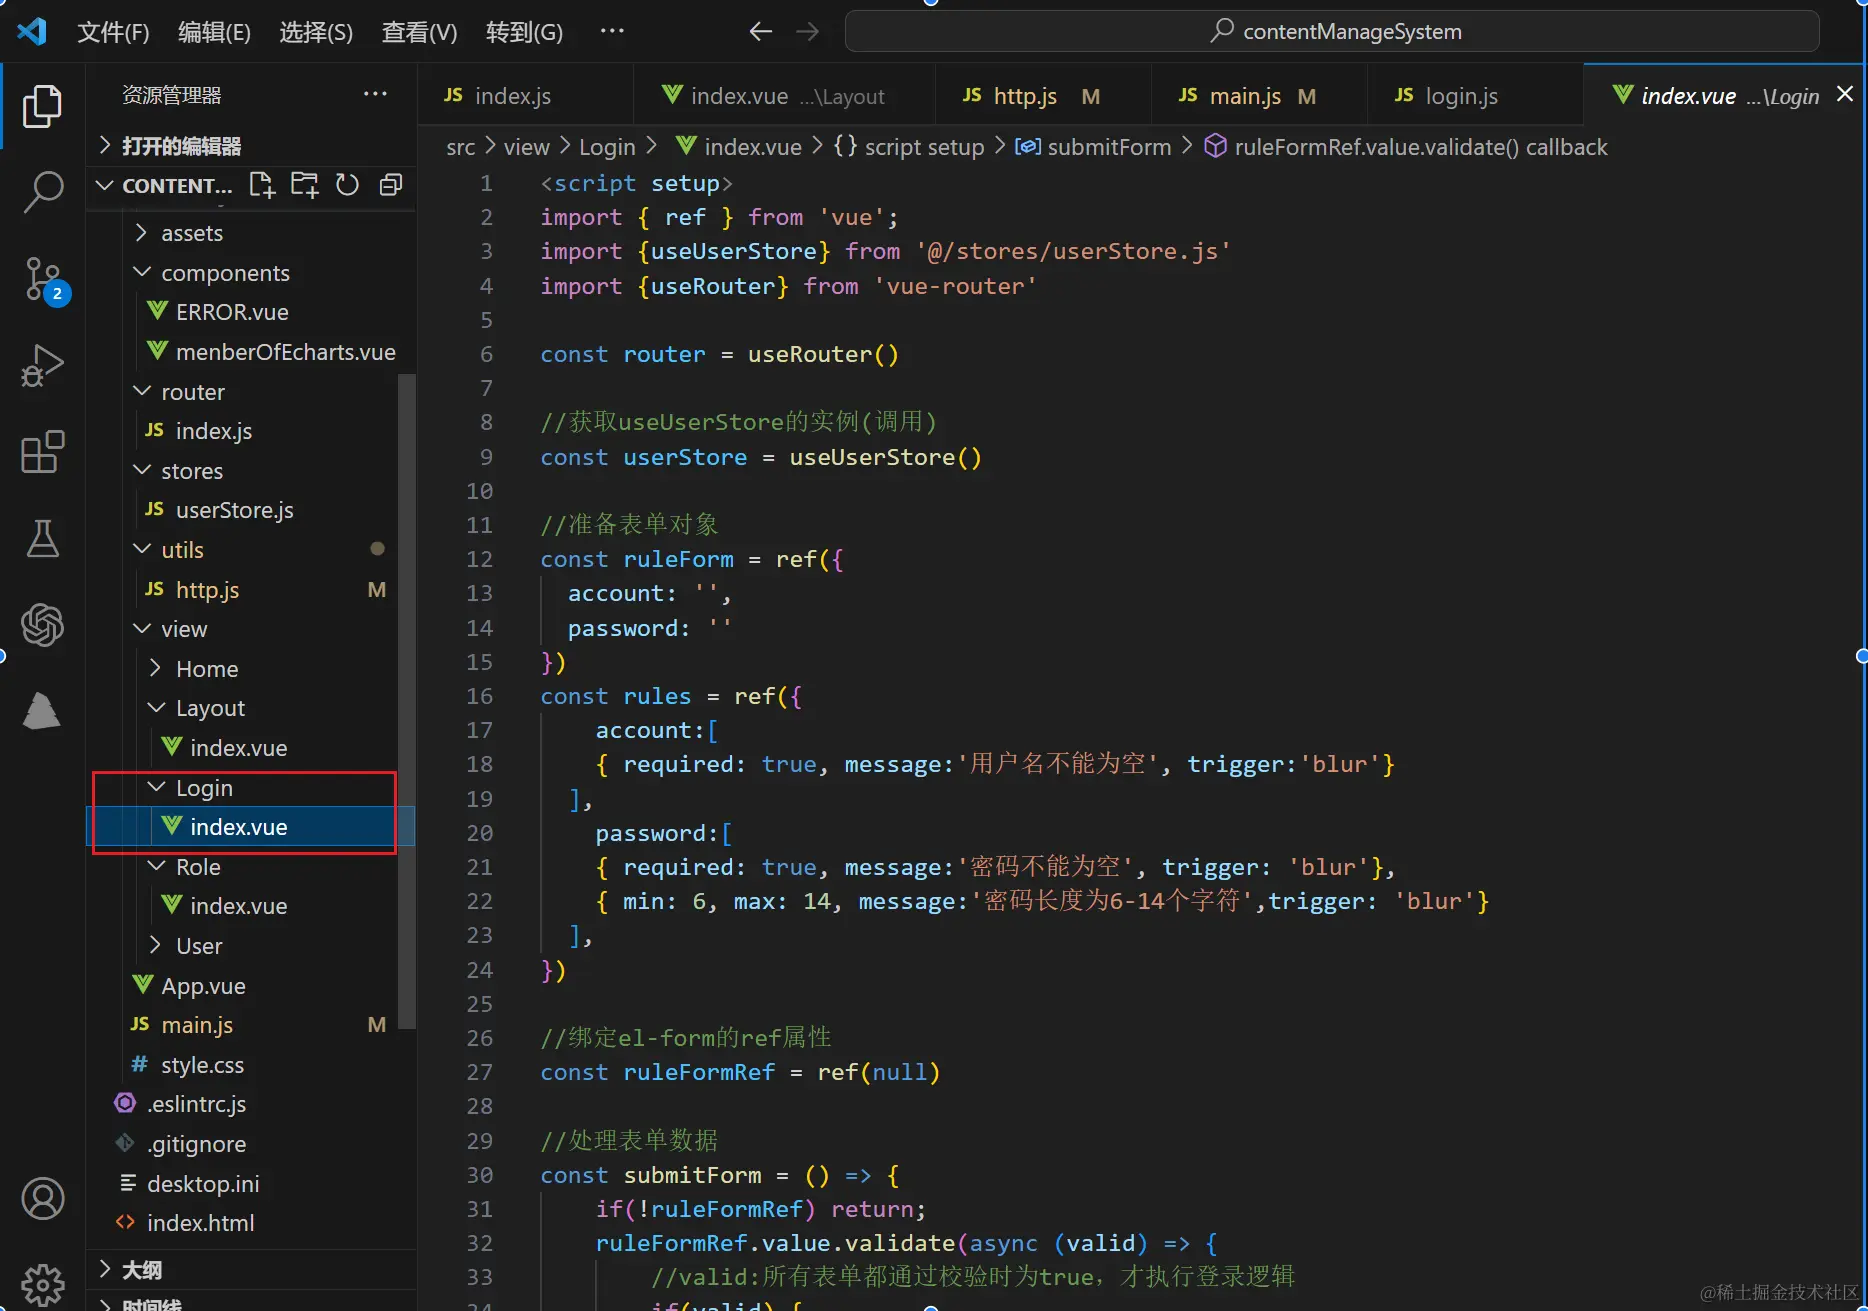This screenshot has width=1868, height=1311.
Task: Click New Folder icon in explorer header
Action: [x=304, y=185]
